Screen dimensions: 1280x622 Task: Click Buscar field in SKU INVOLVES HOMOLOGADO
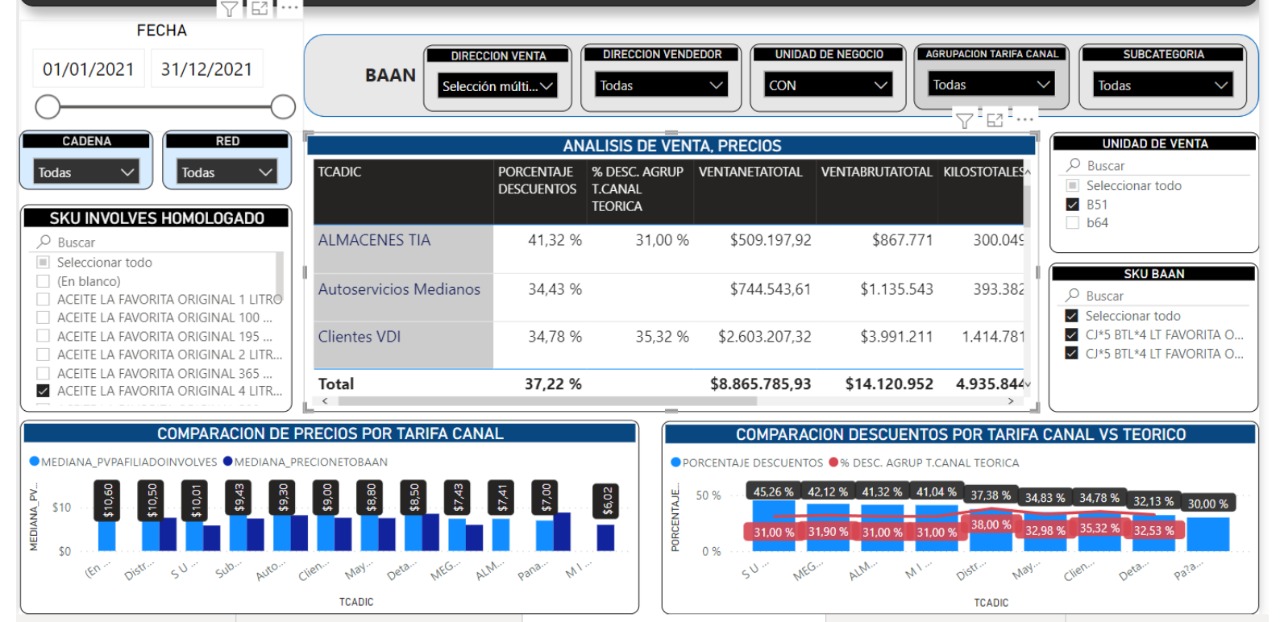coord(160,242)
